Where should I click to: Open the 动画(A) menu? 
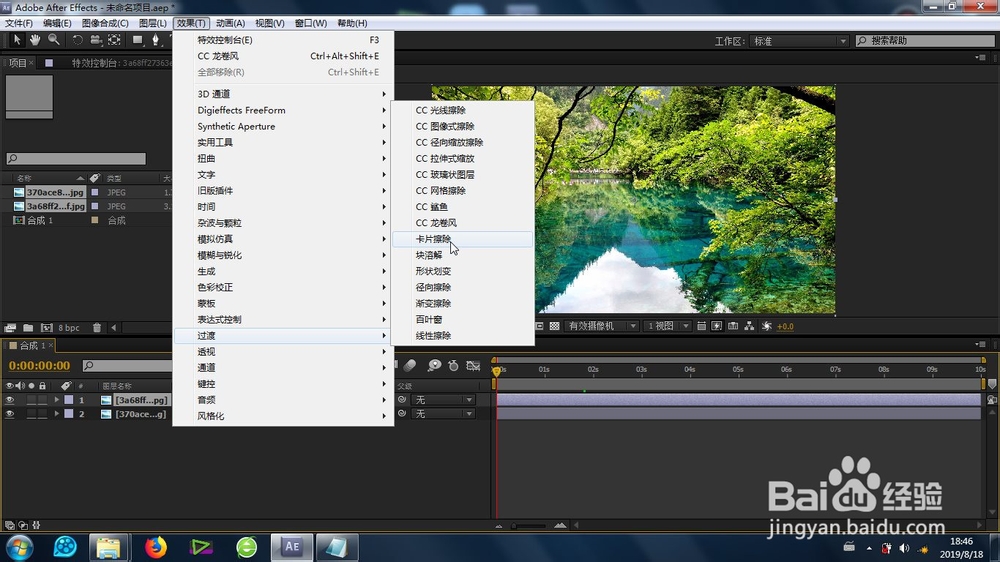230,23
